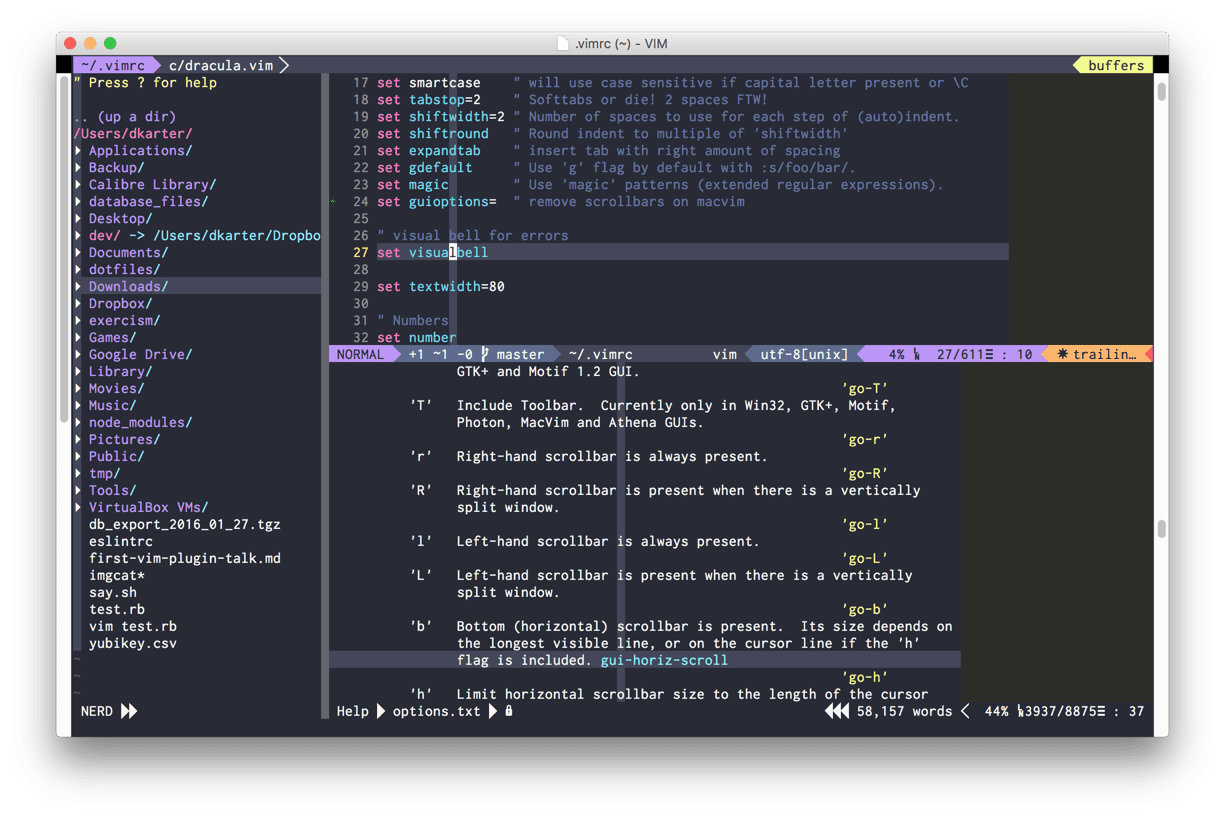Click the options.txt filename in help statusline
Image resolution: width=1225 pixels, height=817 pixels.
436,712
